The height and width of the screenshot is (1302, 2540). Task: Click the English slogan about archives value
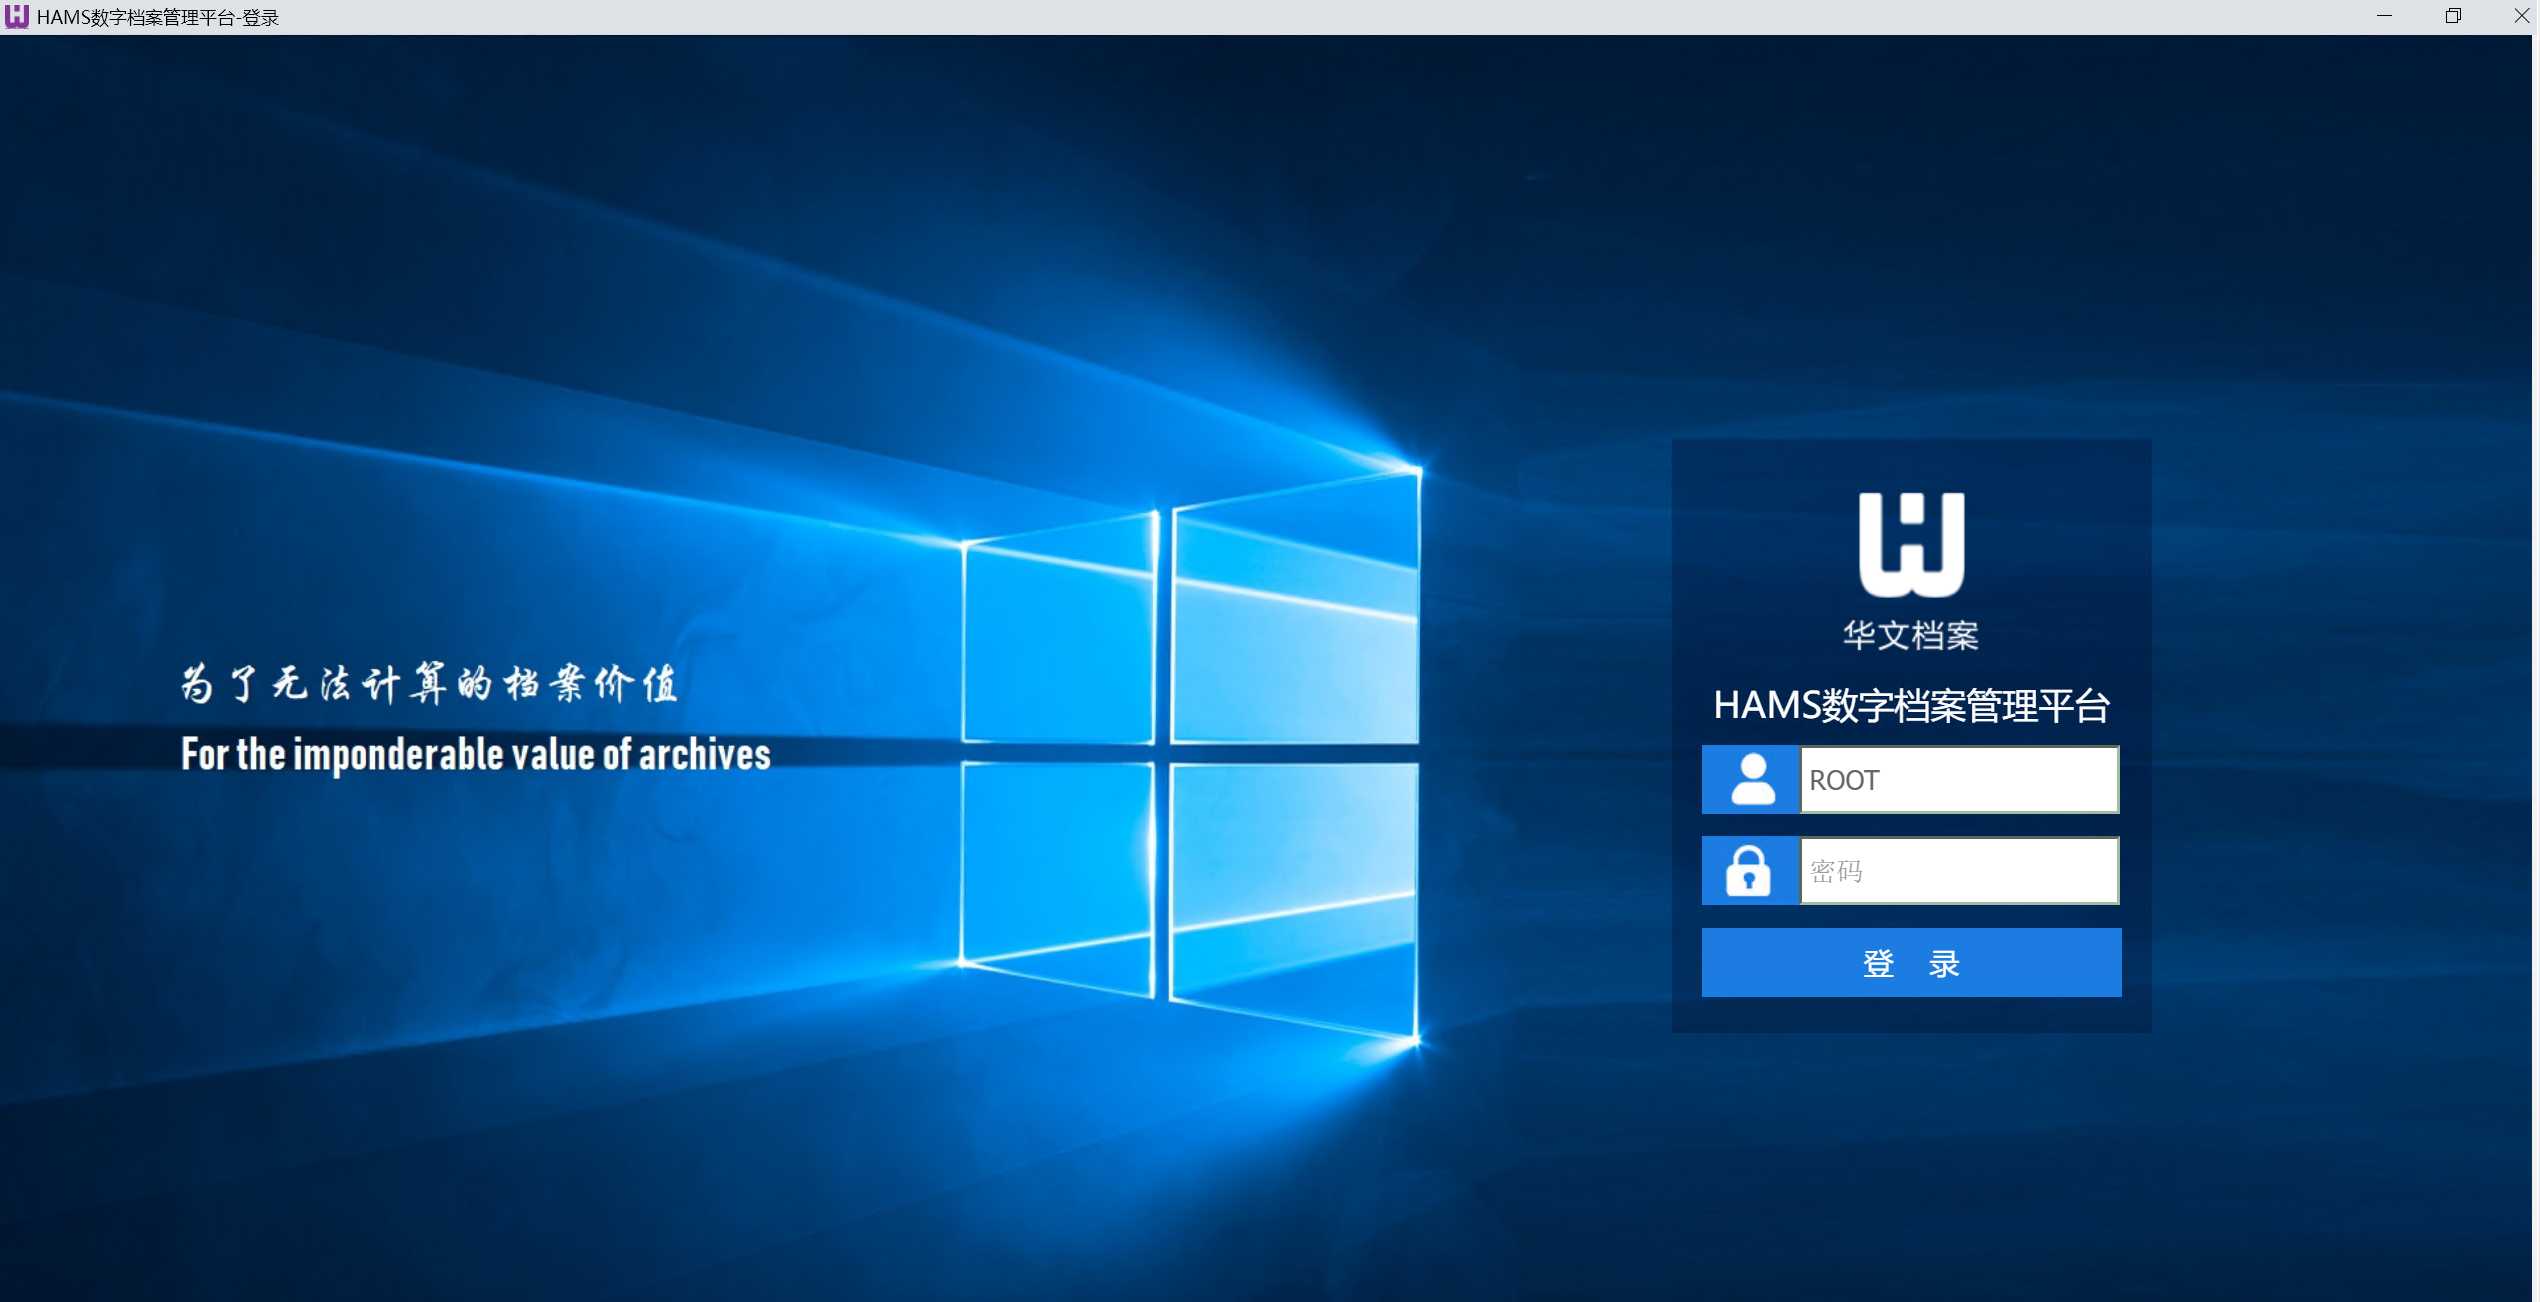pyautogui.click(x=476, y=755)
